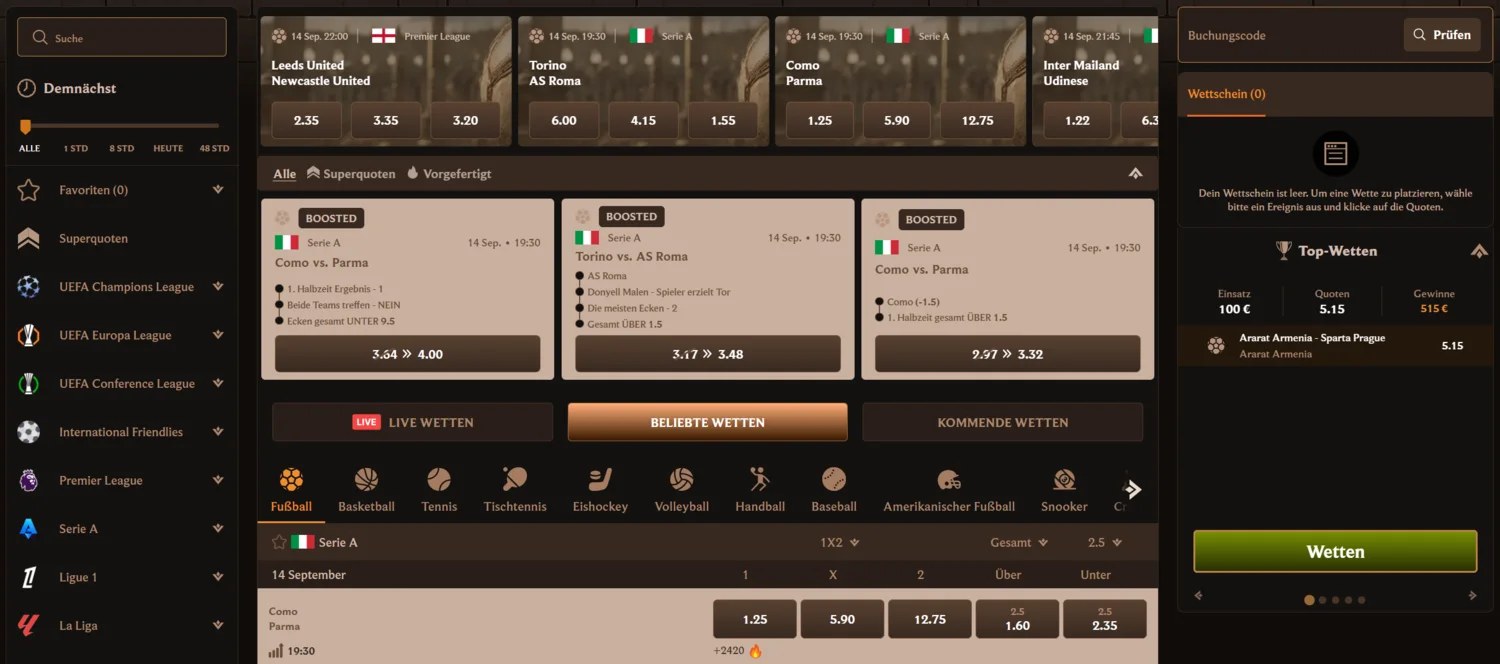The image size is (1500, 664).
Task: Select the Eishockey stick icon
Action: [x=600, y=479]
